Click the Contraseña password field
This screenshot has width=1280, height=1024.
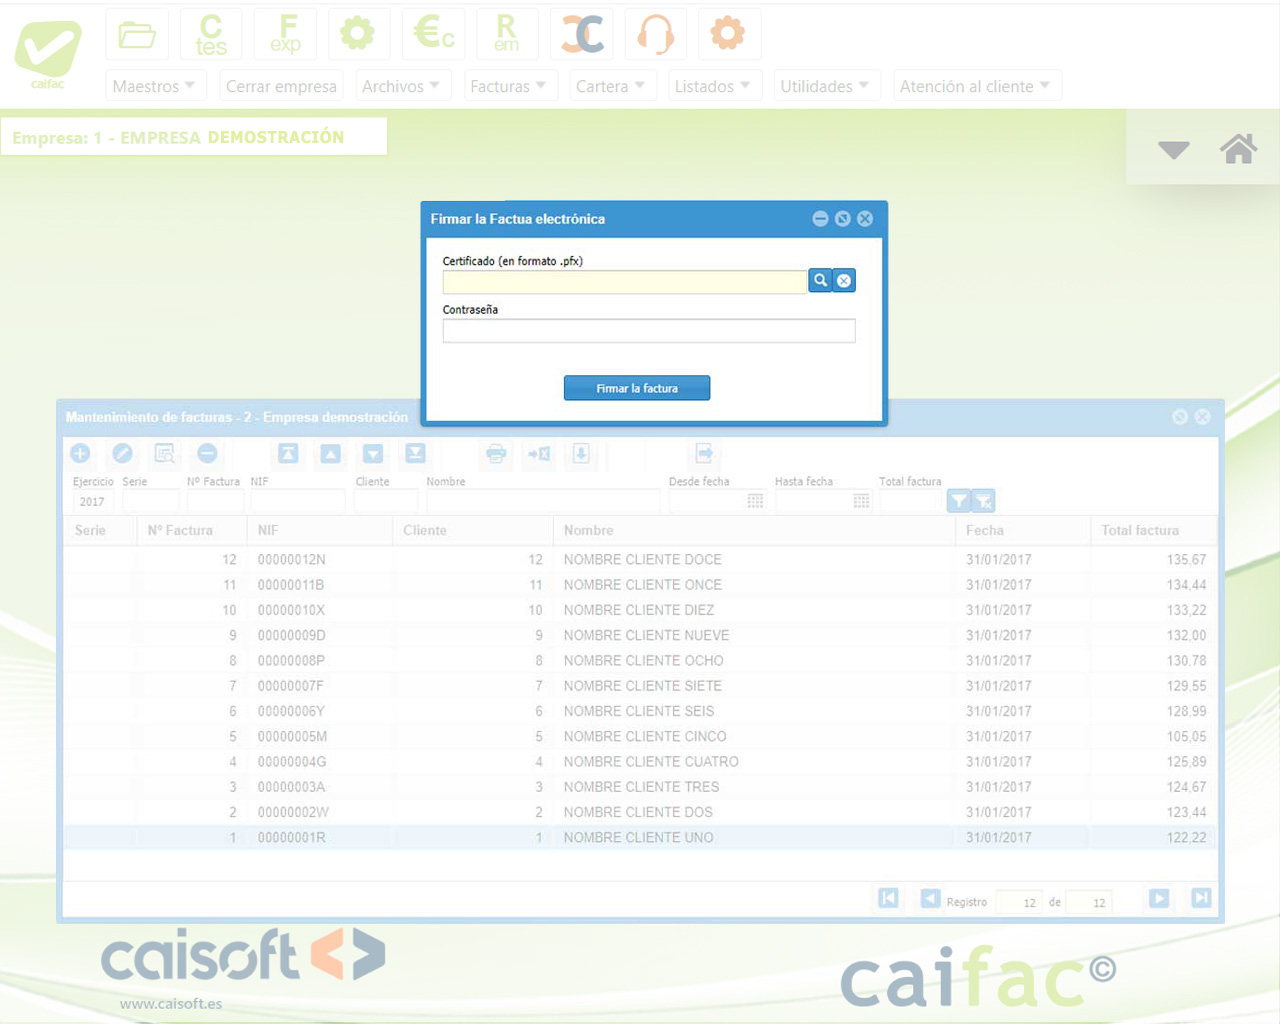pos(648,331)
